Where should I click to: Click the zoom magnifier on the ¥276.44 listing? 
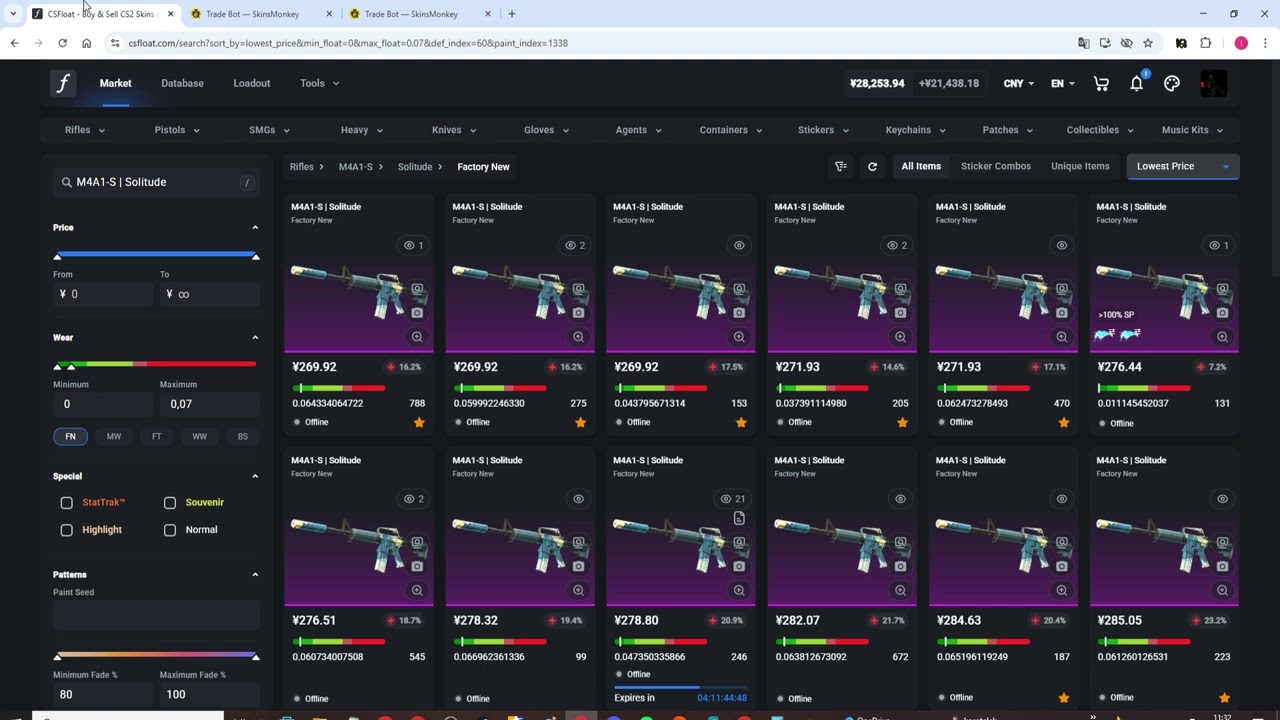click(x=1222, y=337)
